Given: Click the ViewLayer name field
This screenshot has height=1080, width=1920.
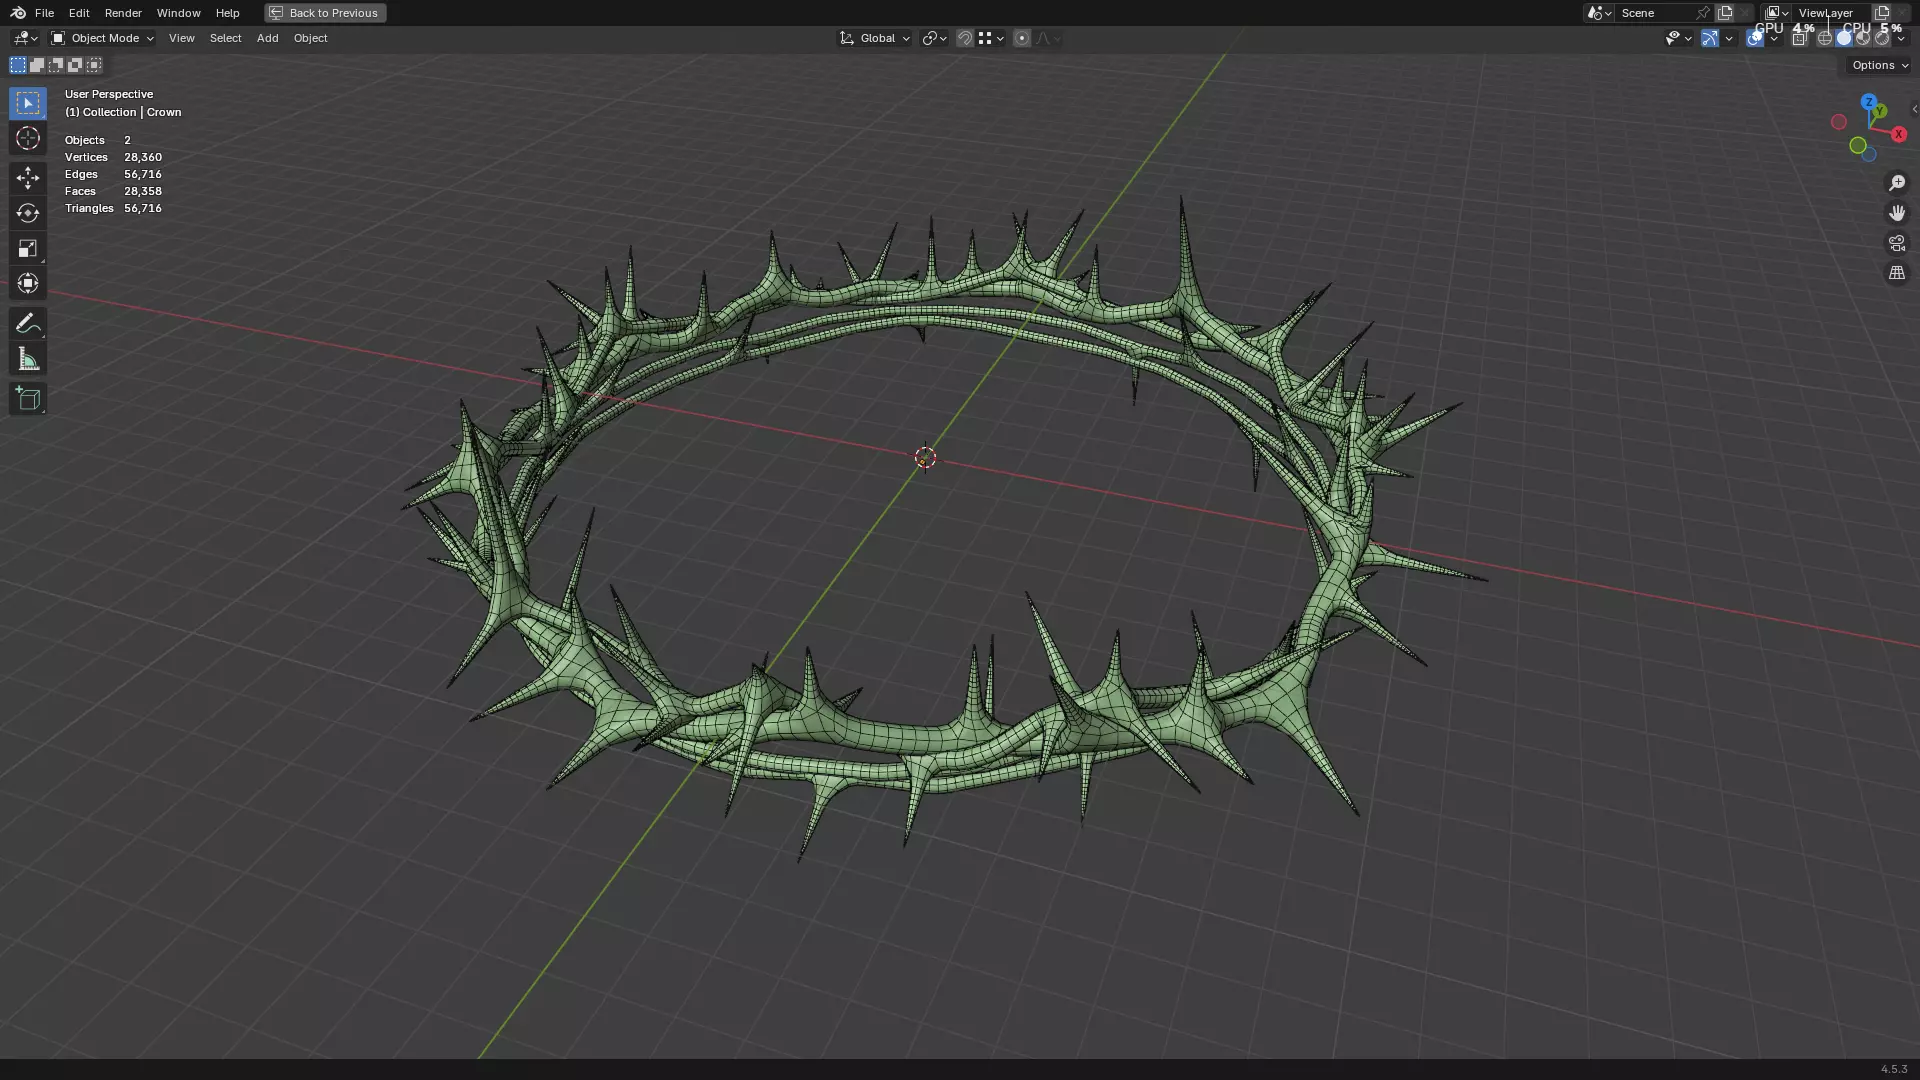Looking at the screenshot, I should (1829, 13).
